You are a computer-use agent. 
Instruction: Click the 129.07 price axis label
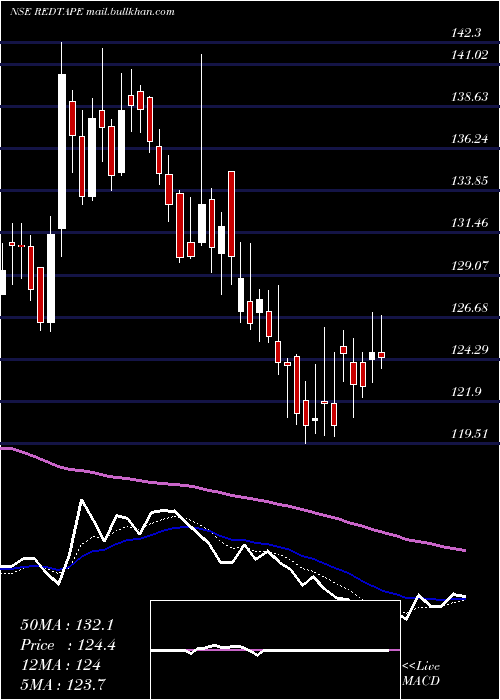(471, 266)
